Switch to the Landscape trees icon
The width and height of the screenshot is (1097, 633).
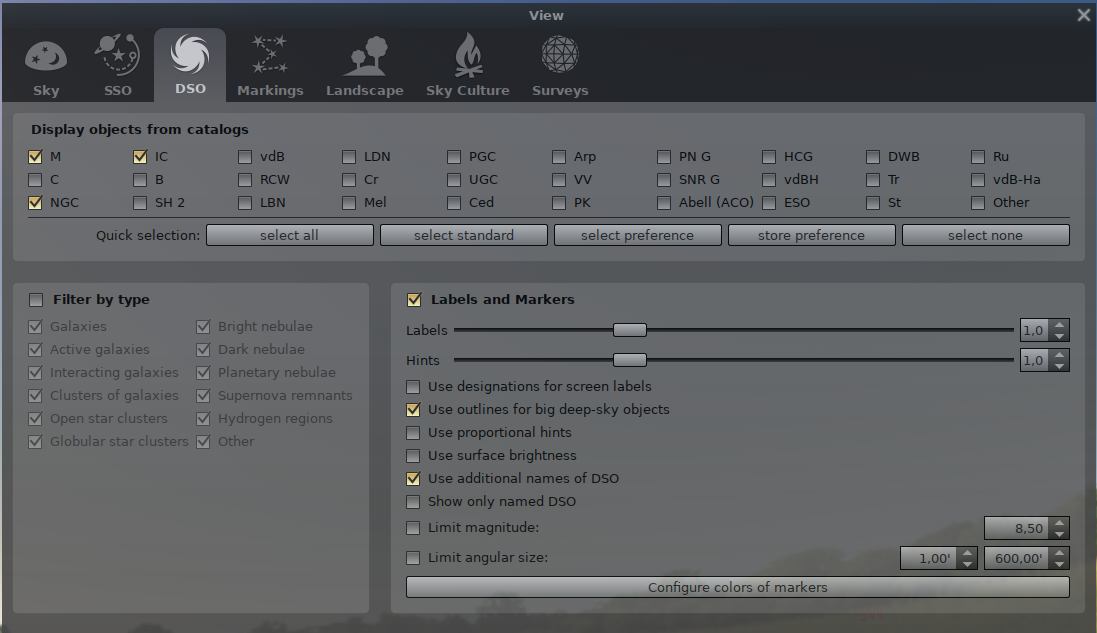pyautogui.click(x=364, y=56)
